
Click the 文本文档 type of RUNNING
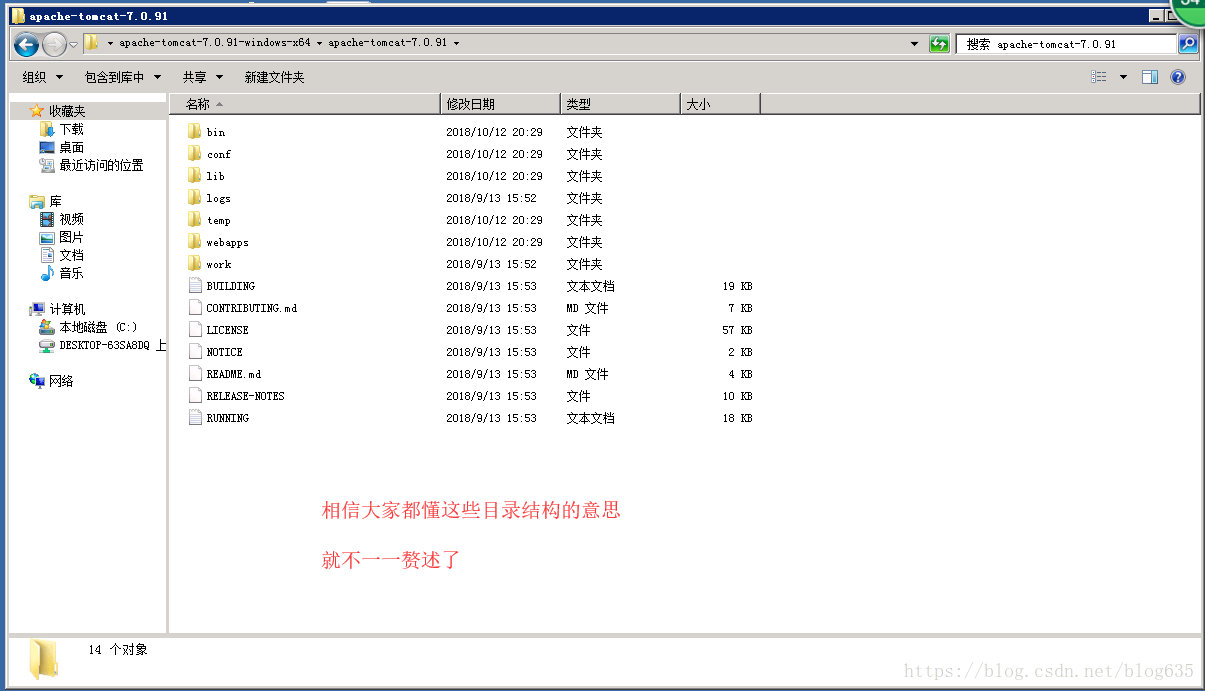click(x=590, y=418)
